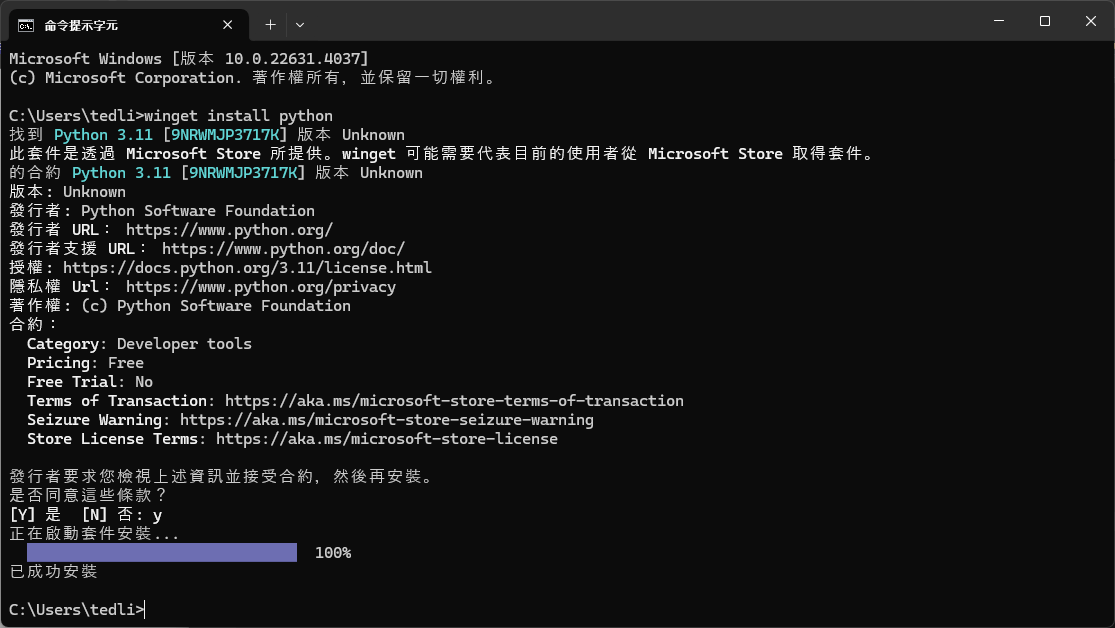
Task: Open the python.org/privacy link
Action: click(261, 287)
